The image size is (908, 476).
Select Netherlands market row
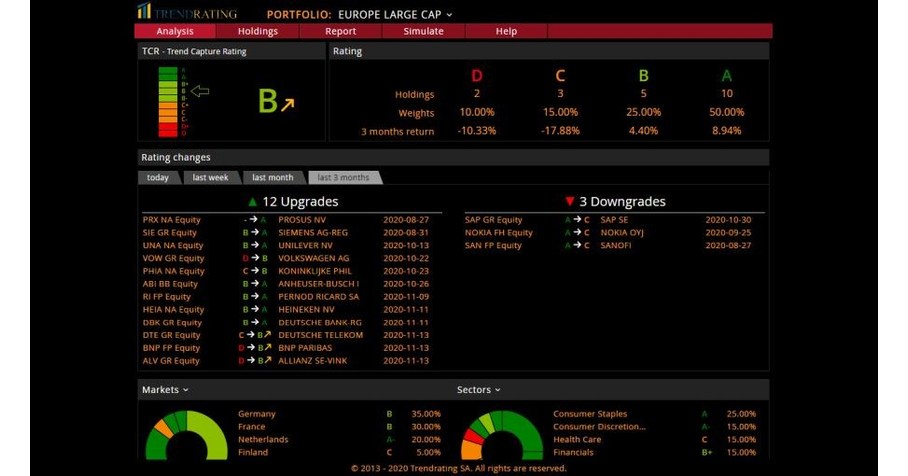point(339,440)
